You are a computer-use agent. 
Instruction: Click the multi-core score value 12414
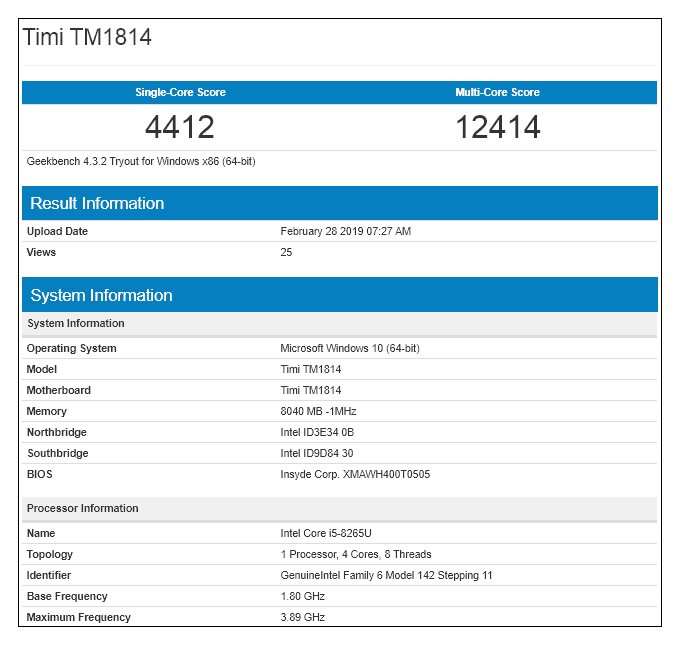pyautogui.click(x=498, y=127)
